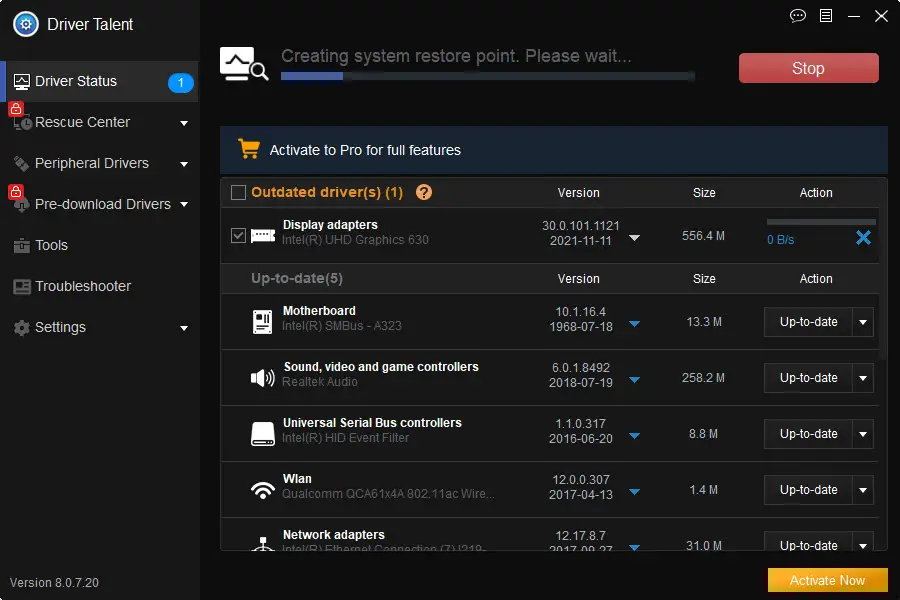The width and height of the screenshot is (900, 600).
Task: Click the Peripheral Drivers plug icon
Action: (x=21, y=164)
